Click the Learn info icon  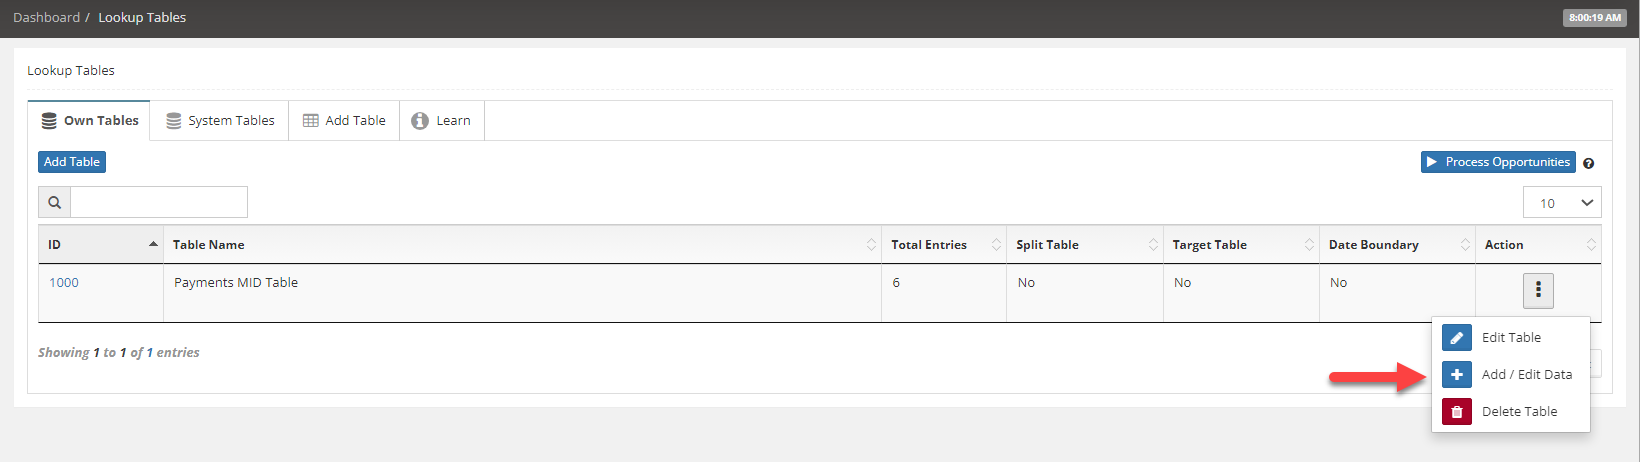click(x=420, y=121)
